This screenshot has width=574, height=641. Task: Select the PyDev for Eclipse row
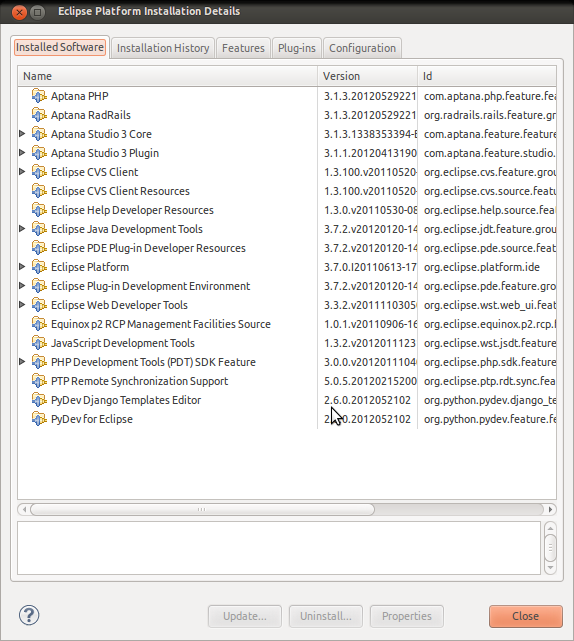287,419
